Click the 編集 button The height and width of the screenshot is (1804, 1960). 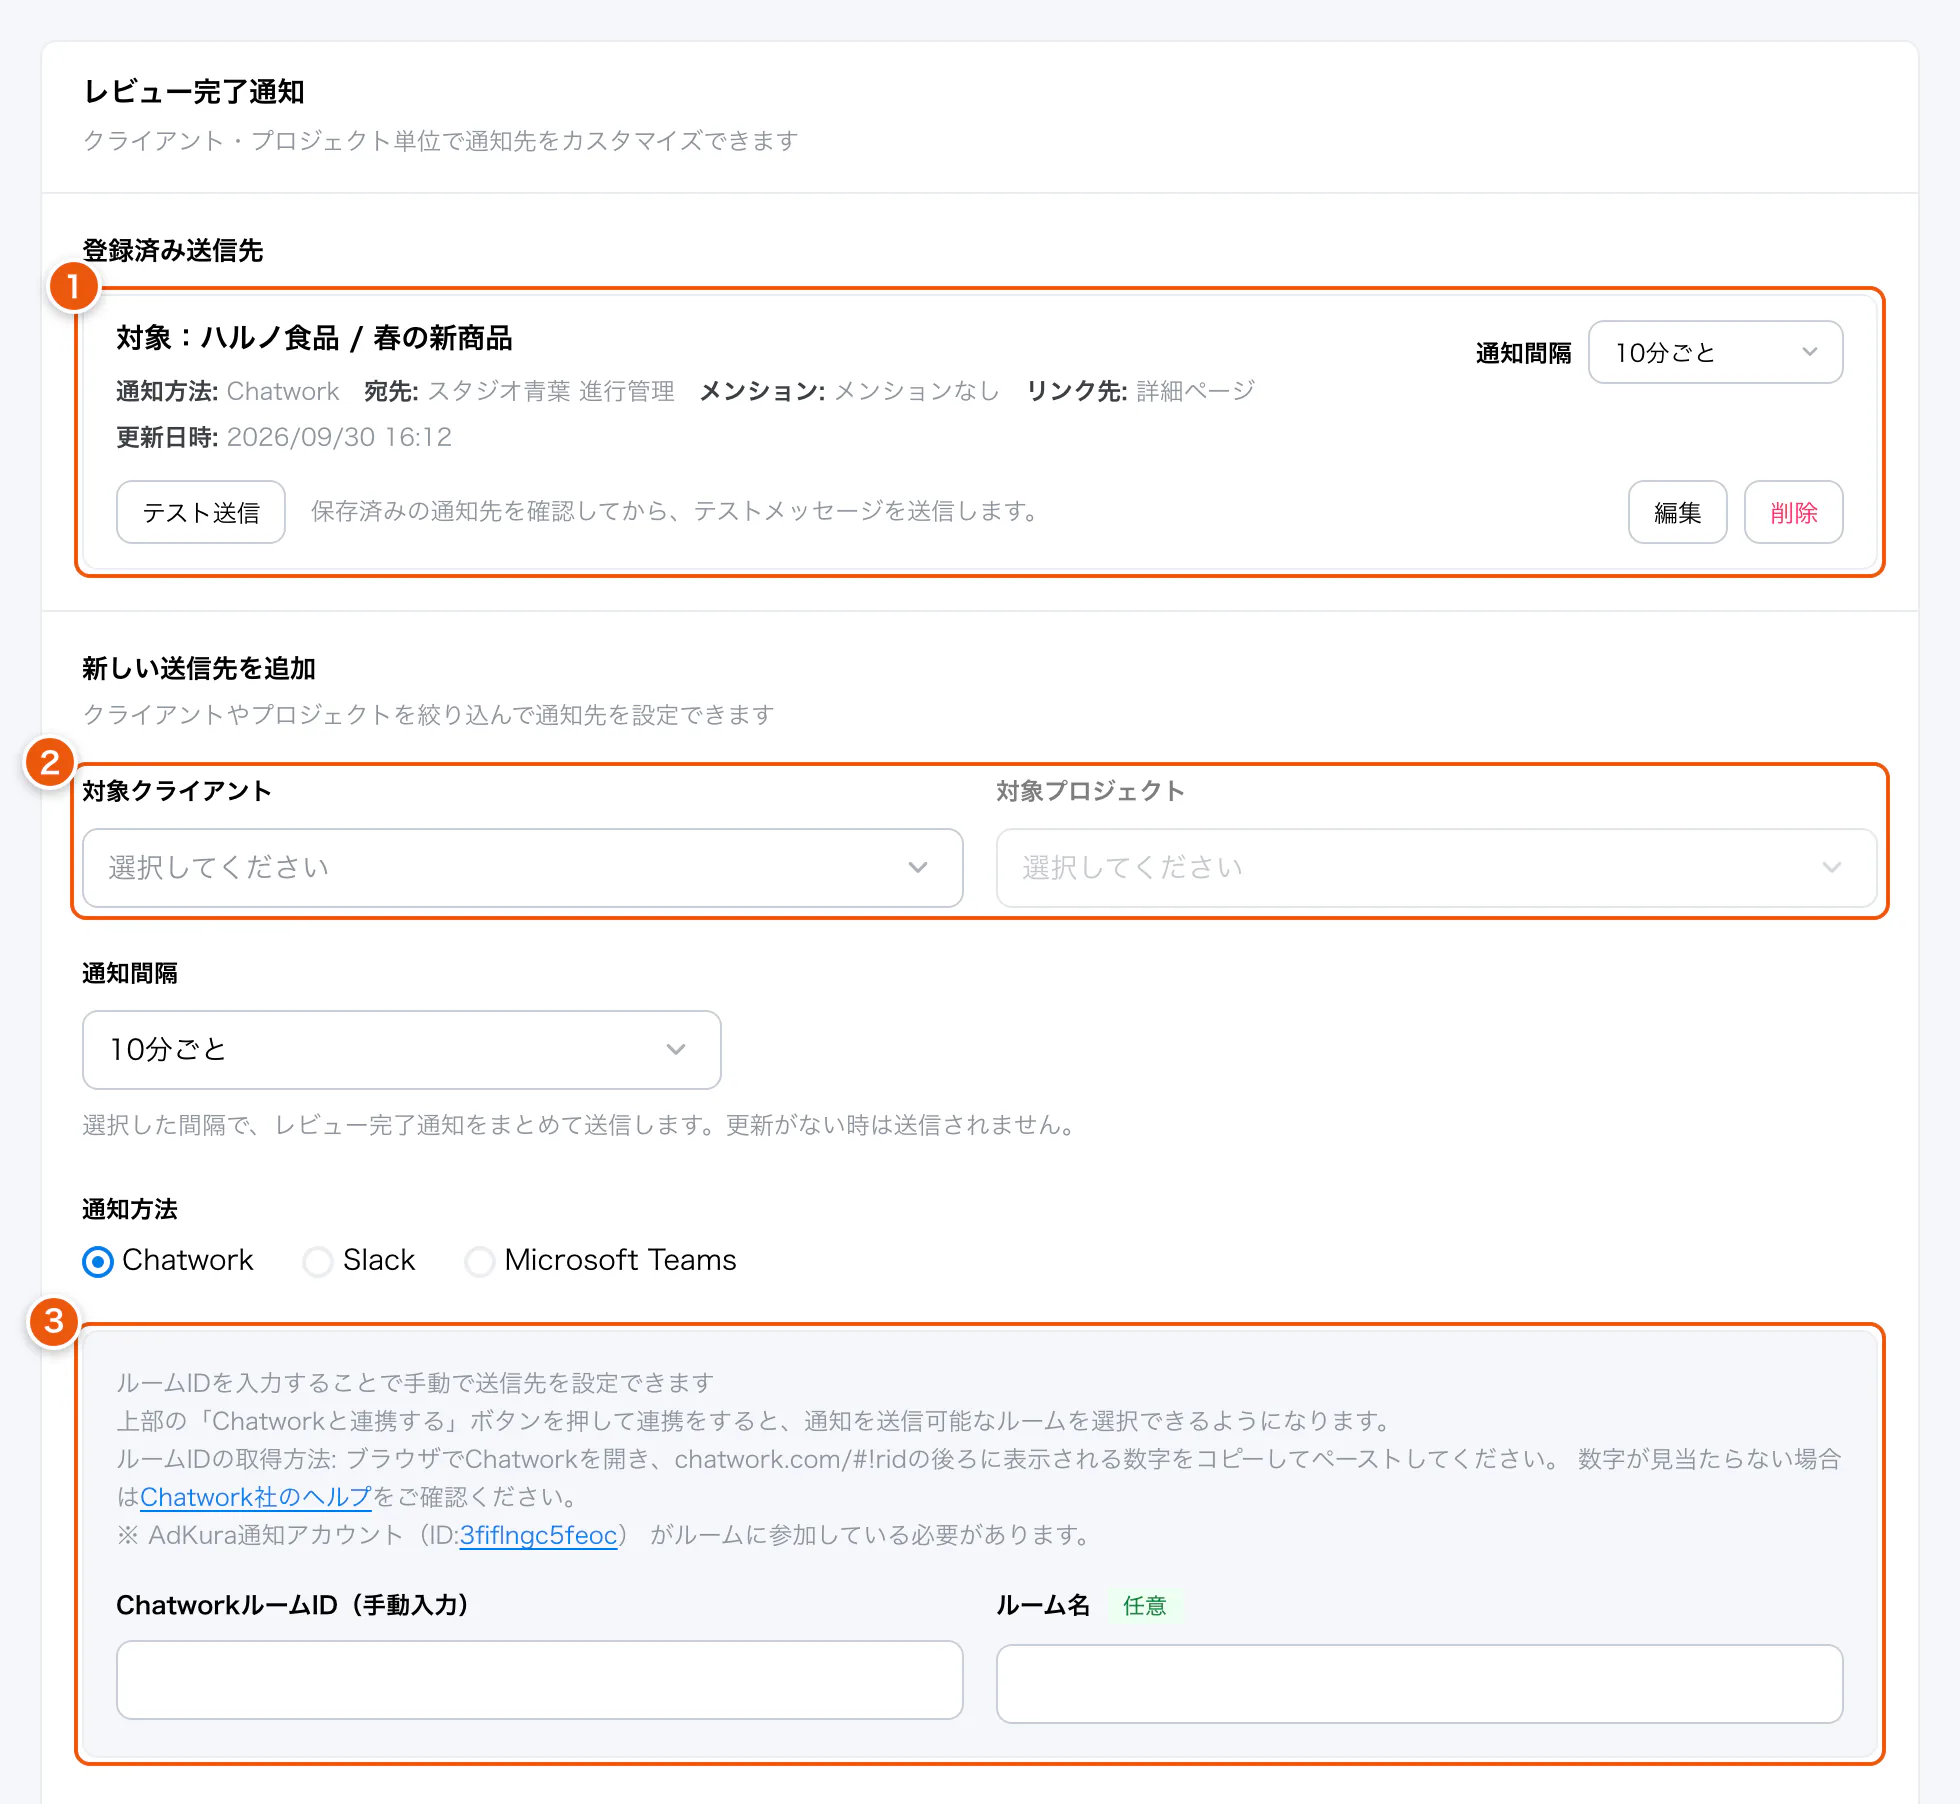(x=1677, y=512)
